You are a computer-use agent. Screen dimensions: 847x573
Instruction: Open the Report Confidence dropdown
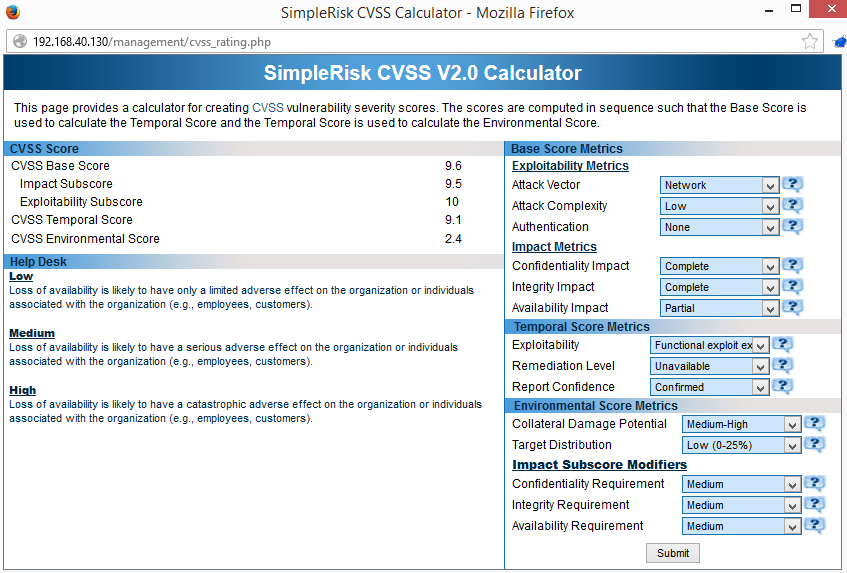[x=709, y=387]
